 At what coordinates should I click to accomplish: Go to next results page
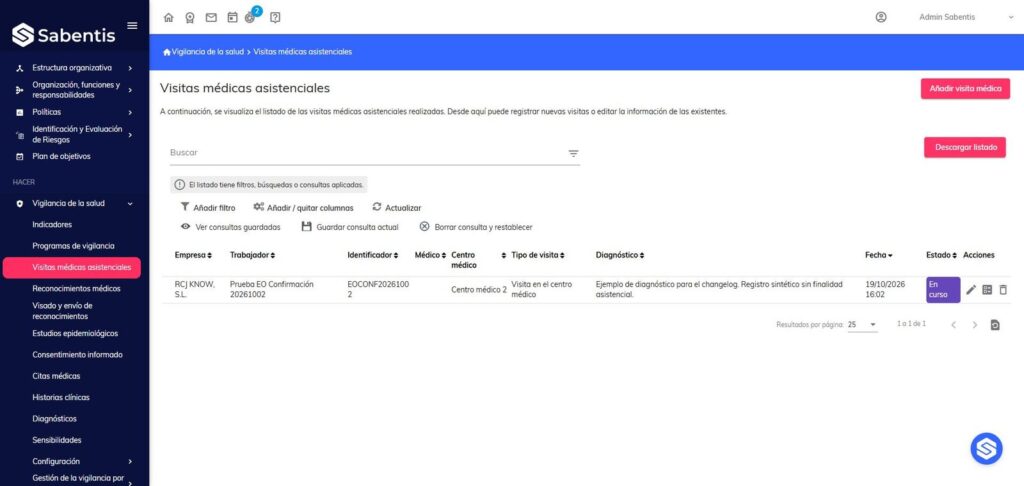[x=974, y=325]
